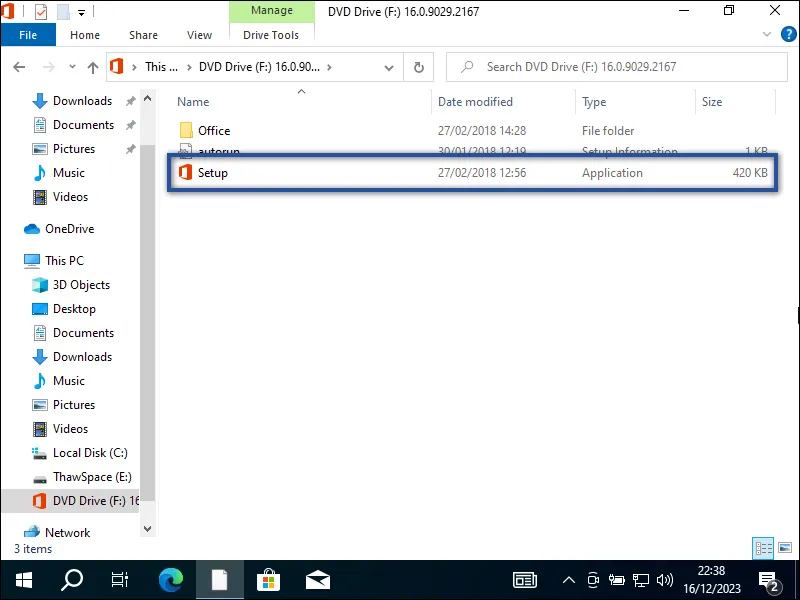Unpin Pictures from Quick access

click(129, 149)
